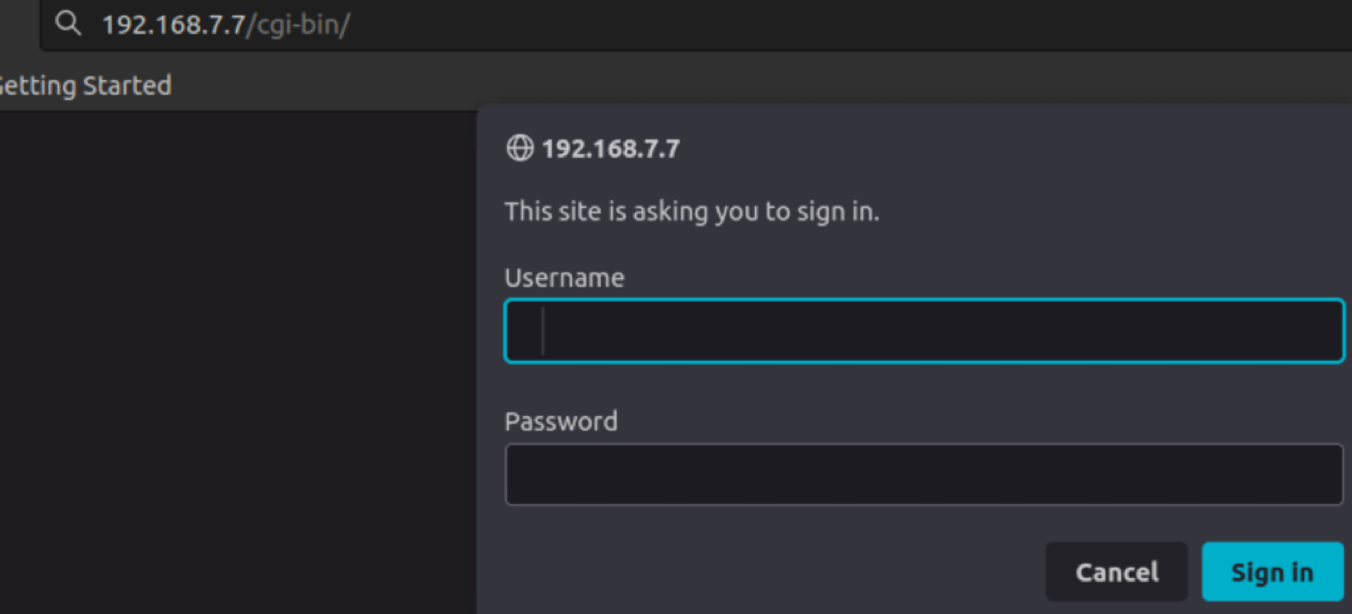Click the bold 192.168.7.7 dialog heading
This screenshot has width=1352, height=614.
click(610, 149)
